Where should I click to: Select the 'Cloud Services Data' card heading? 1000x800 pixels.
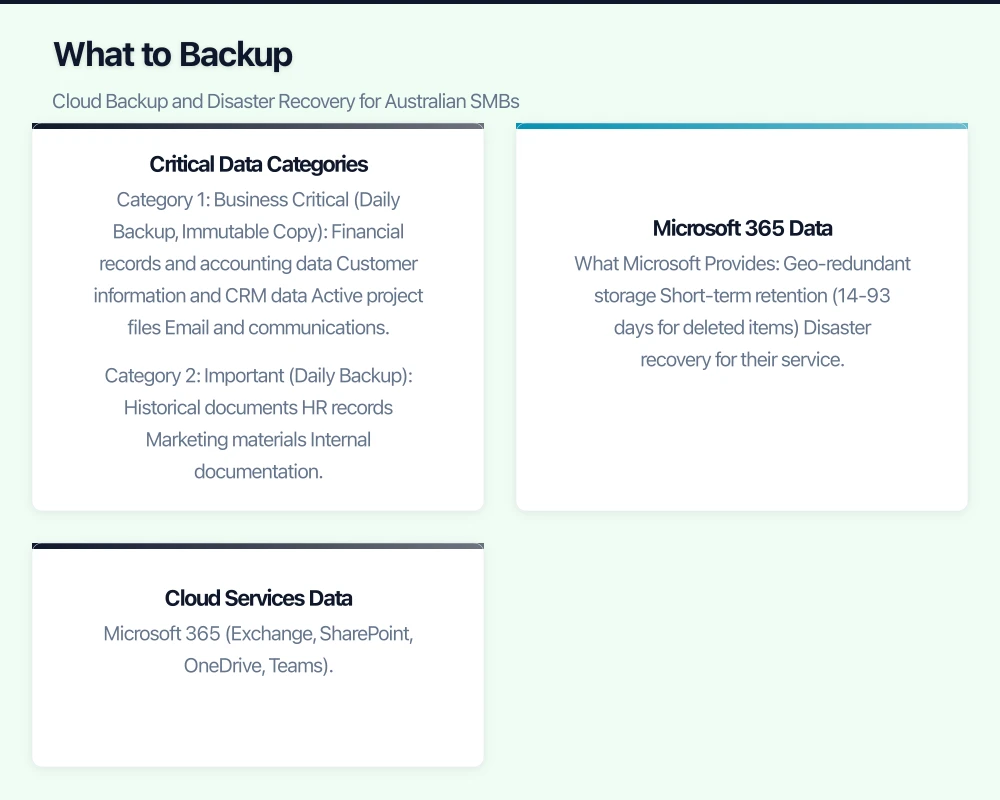[258, 598]
